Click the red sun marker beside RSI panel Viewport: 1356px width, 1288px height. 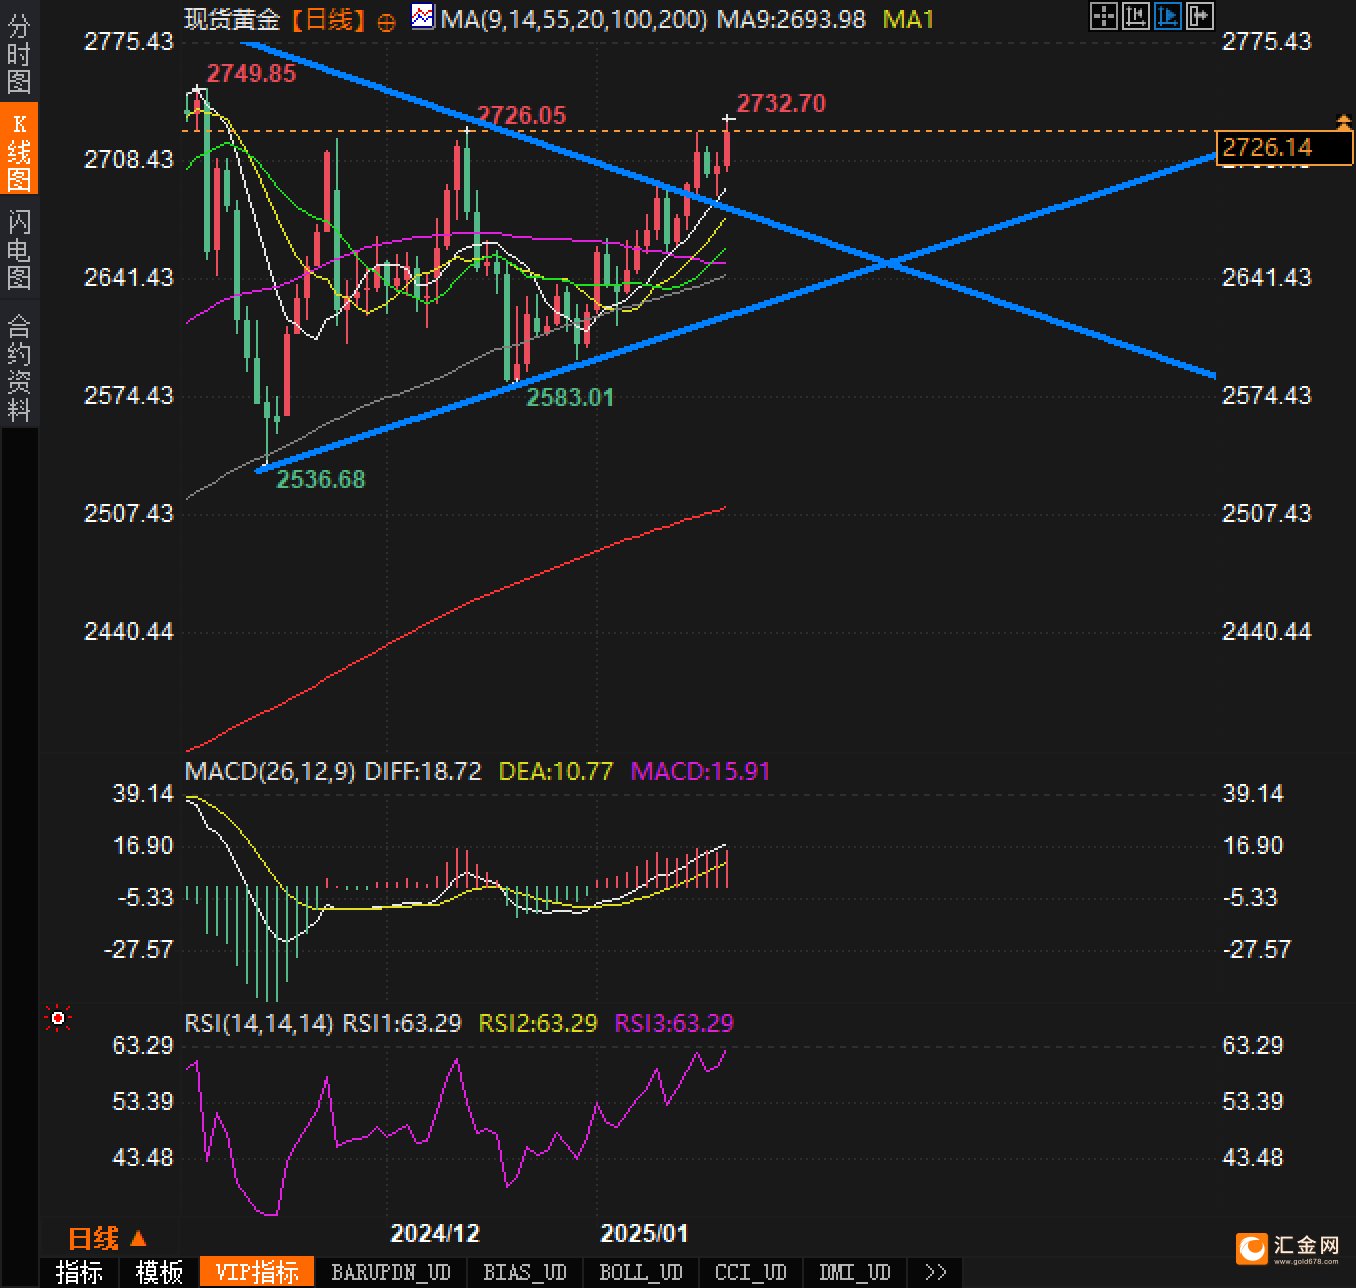58,1018
